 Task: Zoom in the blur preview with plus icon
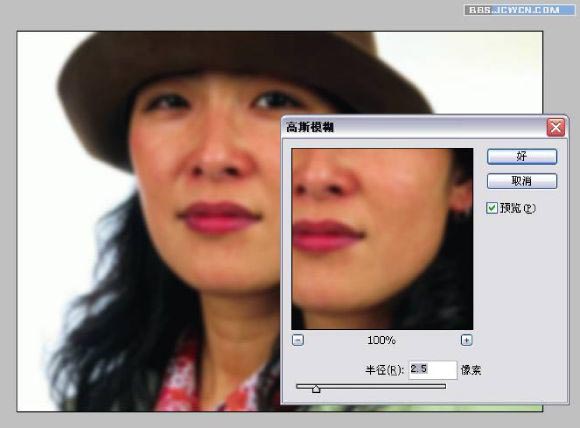466,340
